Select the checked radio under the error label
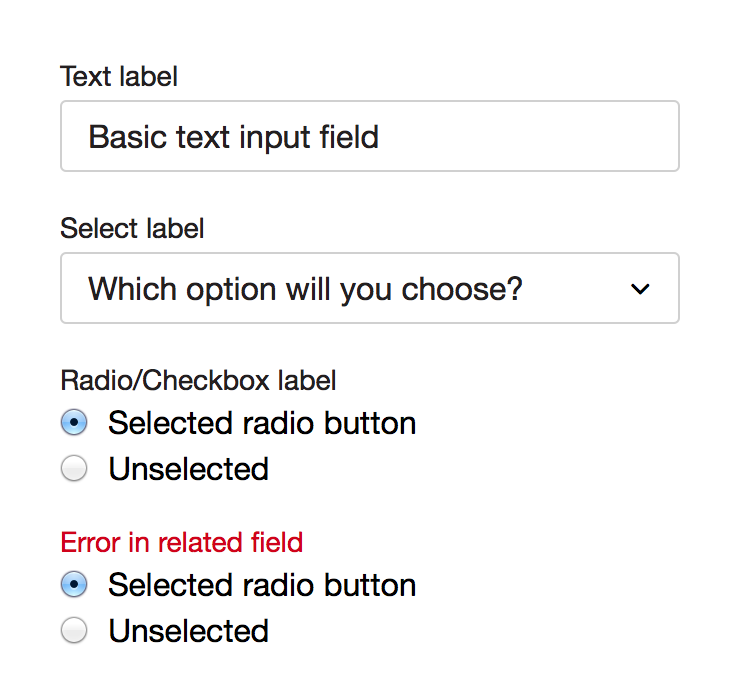This screenshot has height=686, width=740. pos(74,585)
